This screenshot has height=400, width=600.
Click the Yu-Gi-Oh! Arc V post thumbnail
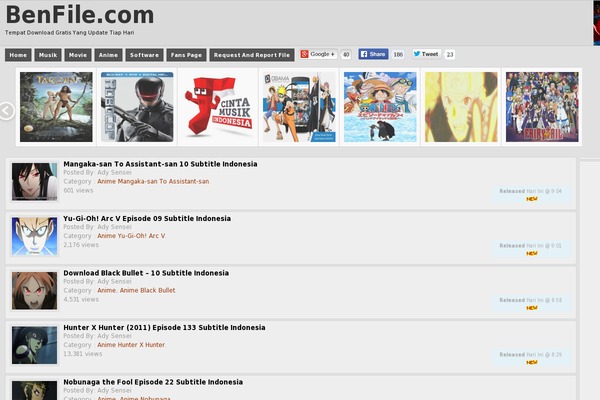click(34, 236)
